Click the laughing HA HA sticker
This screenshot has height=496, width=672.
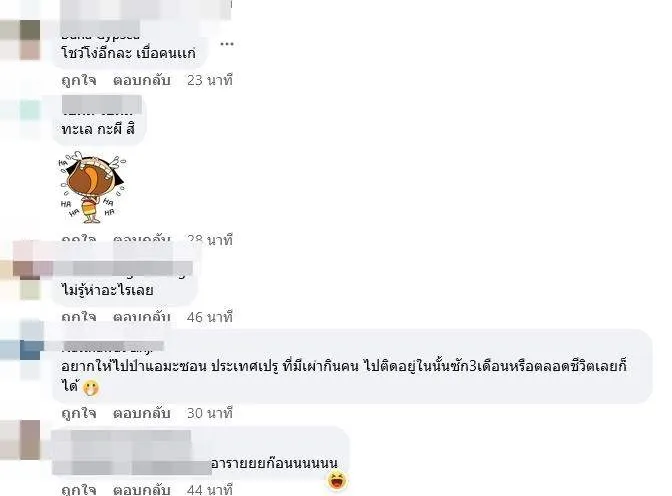point(92,188)
